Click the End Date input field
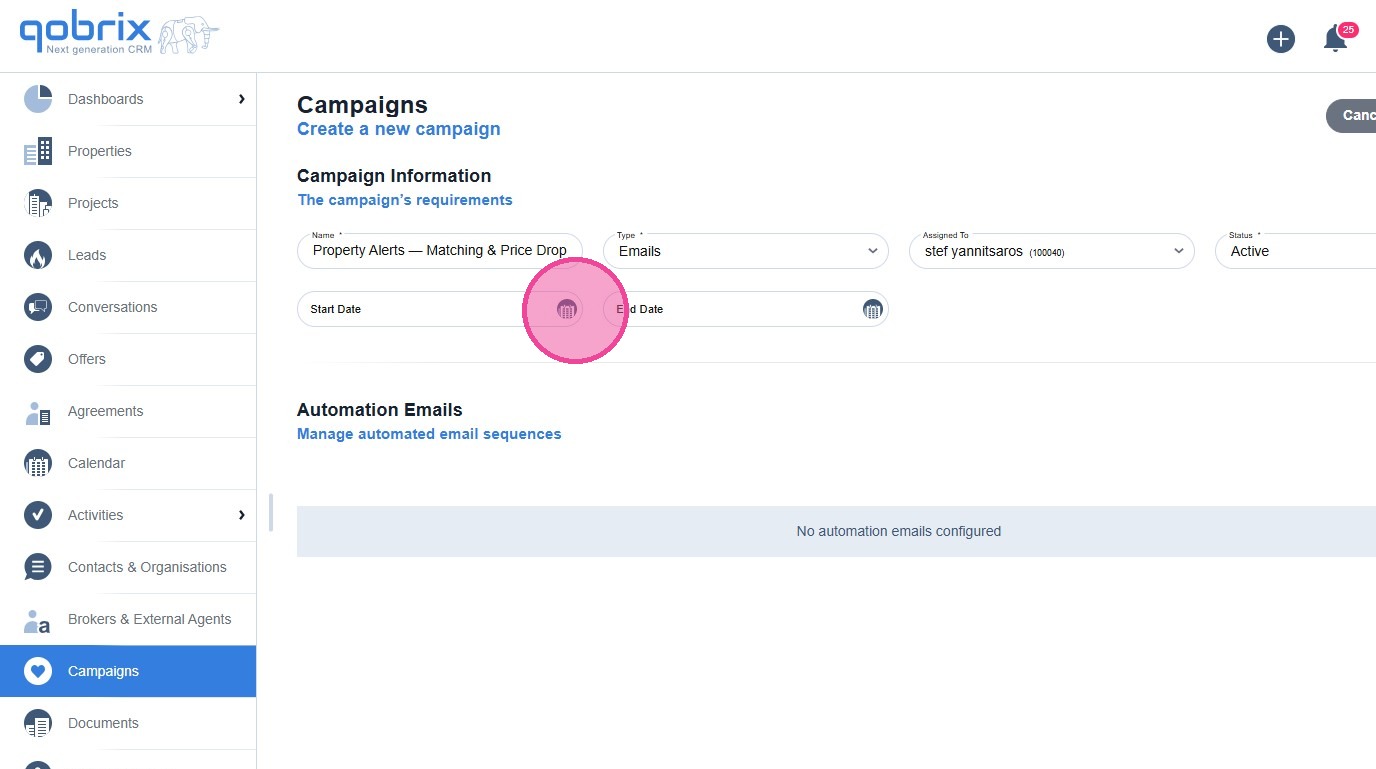This screenshot has height=769, width=1376. click(746, 309)
